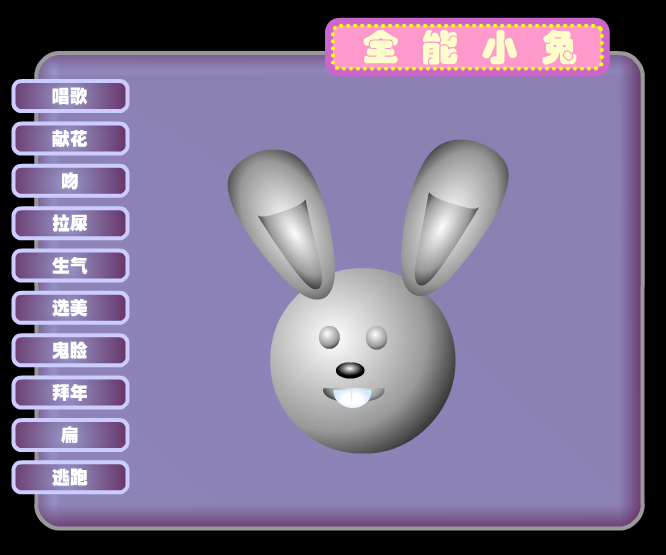
Task: Click the 拜年 button
Action: [70, 392]
